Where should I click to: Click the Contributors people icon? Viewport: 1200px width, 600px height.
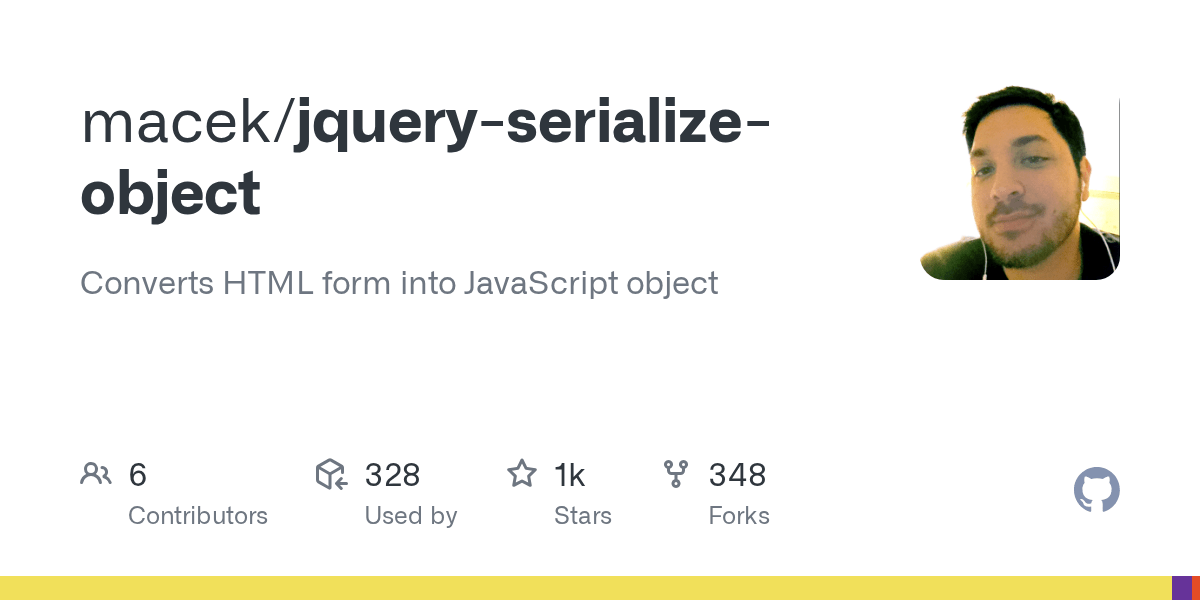(x=96, y=474)
